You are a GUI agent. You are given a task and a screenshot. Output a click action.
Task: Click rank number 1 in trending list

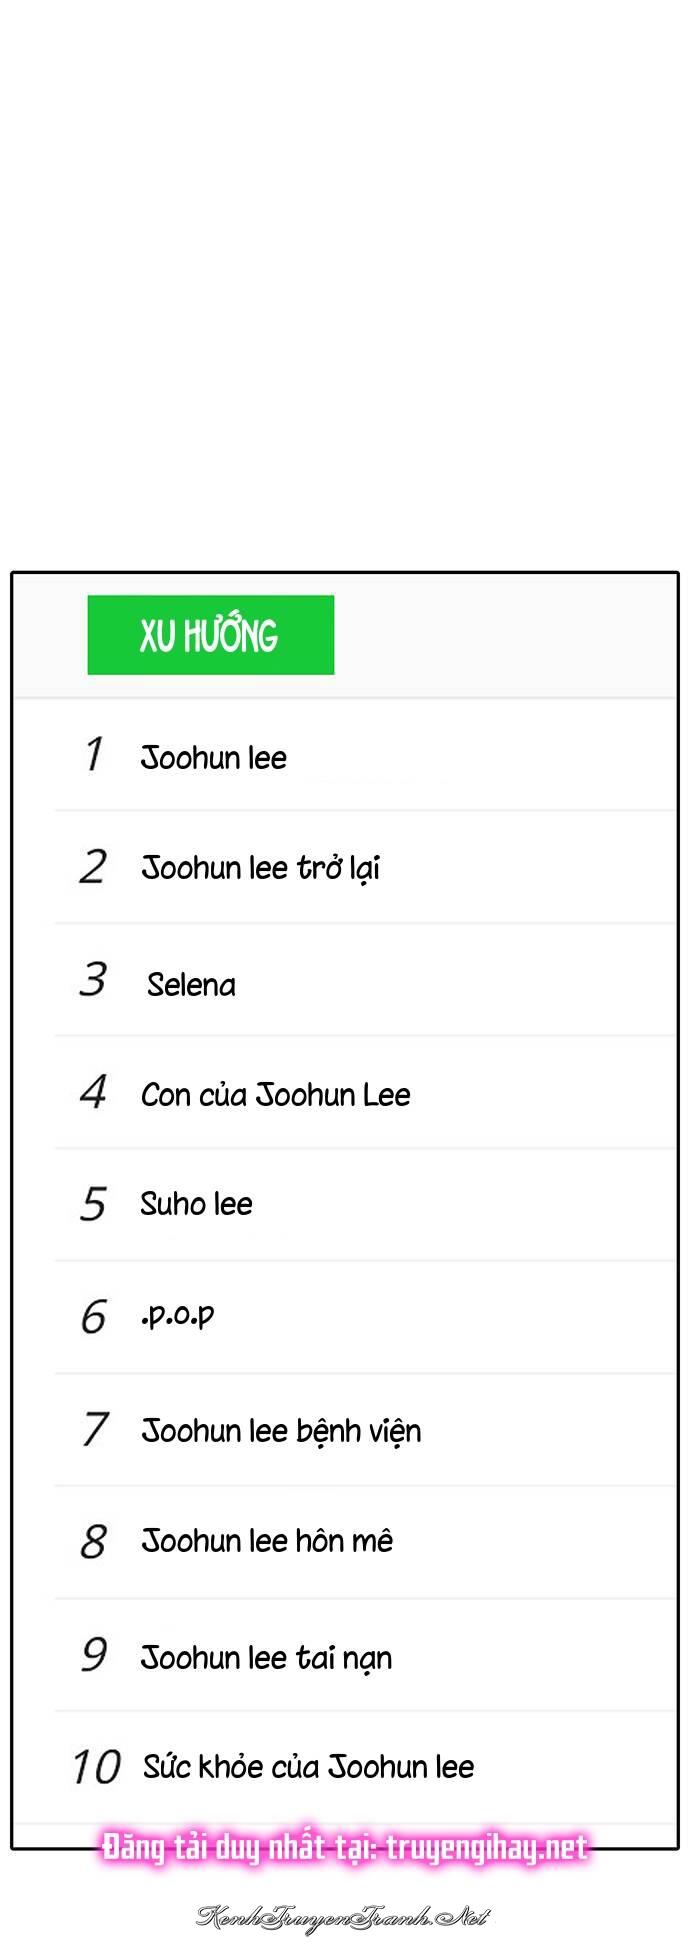coord(94,754)
